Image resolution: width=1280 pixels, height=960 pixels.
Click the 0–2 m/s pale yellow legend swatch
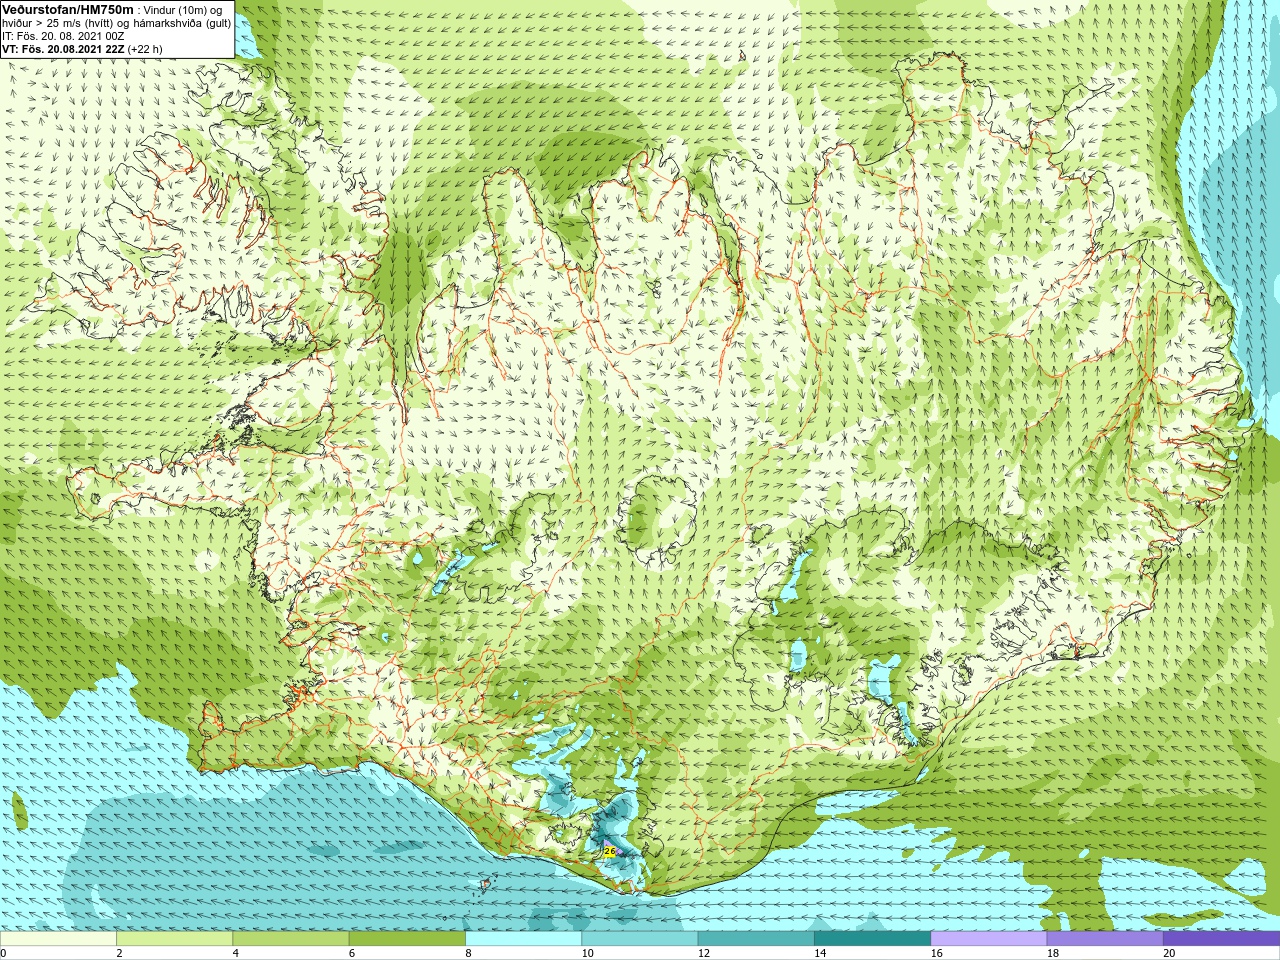[x=58, y=939]
